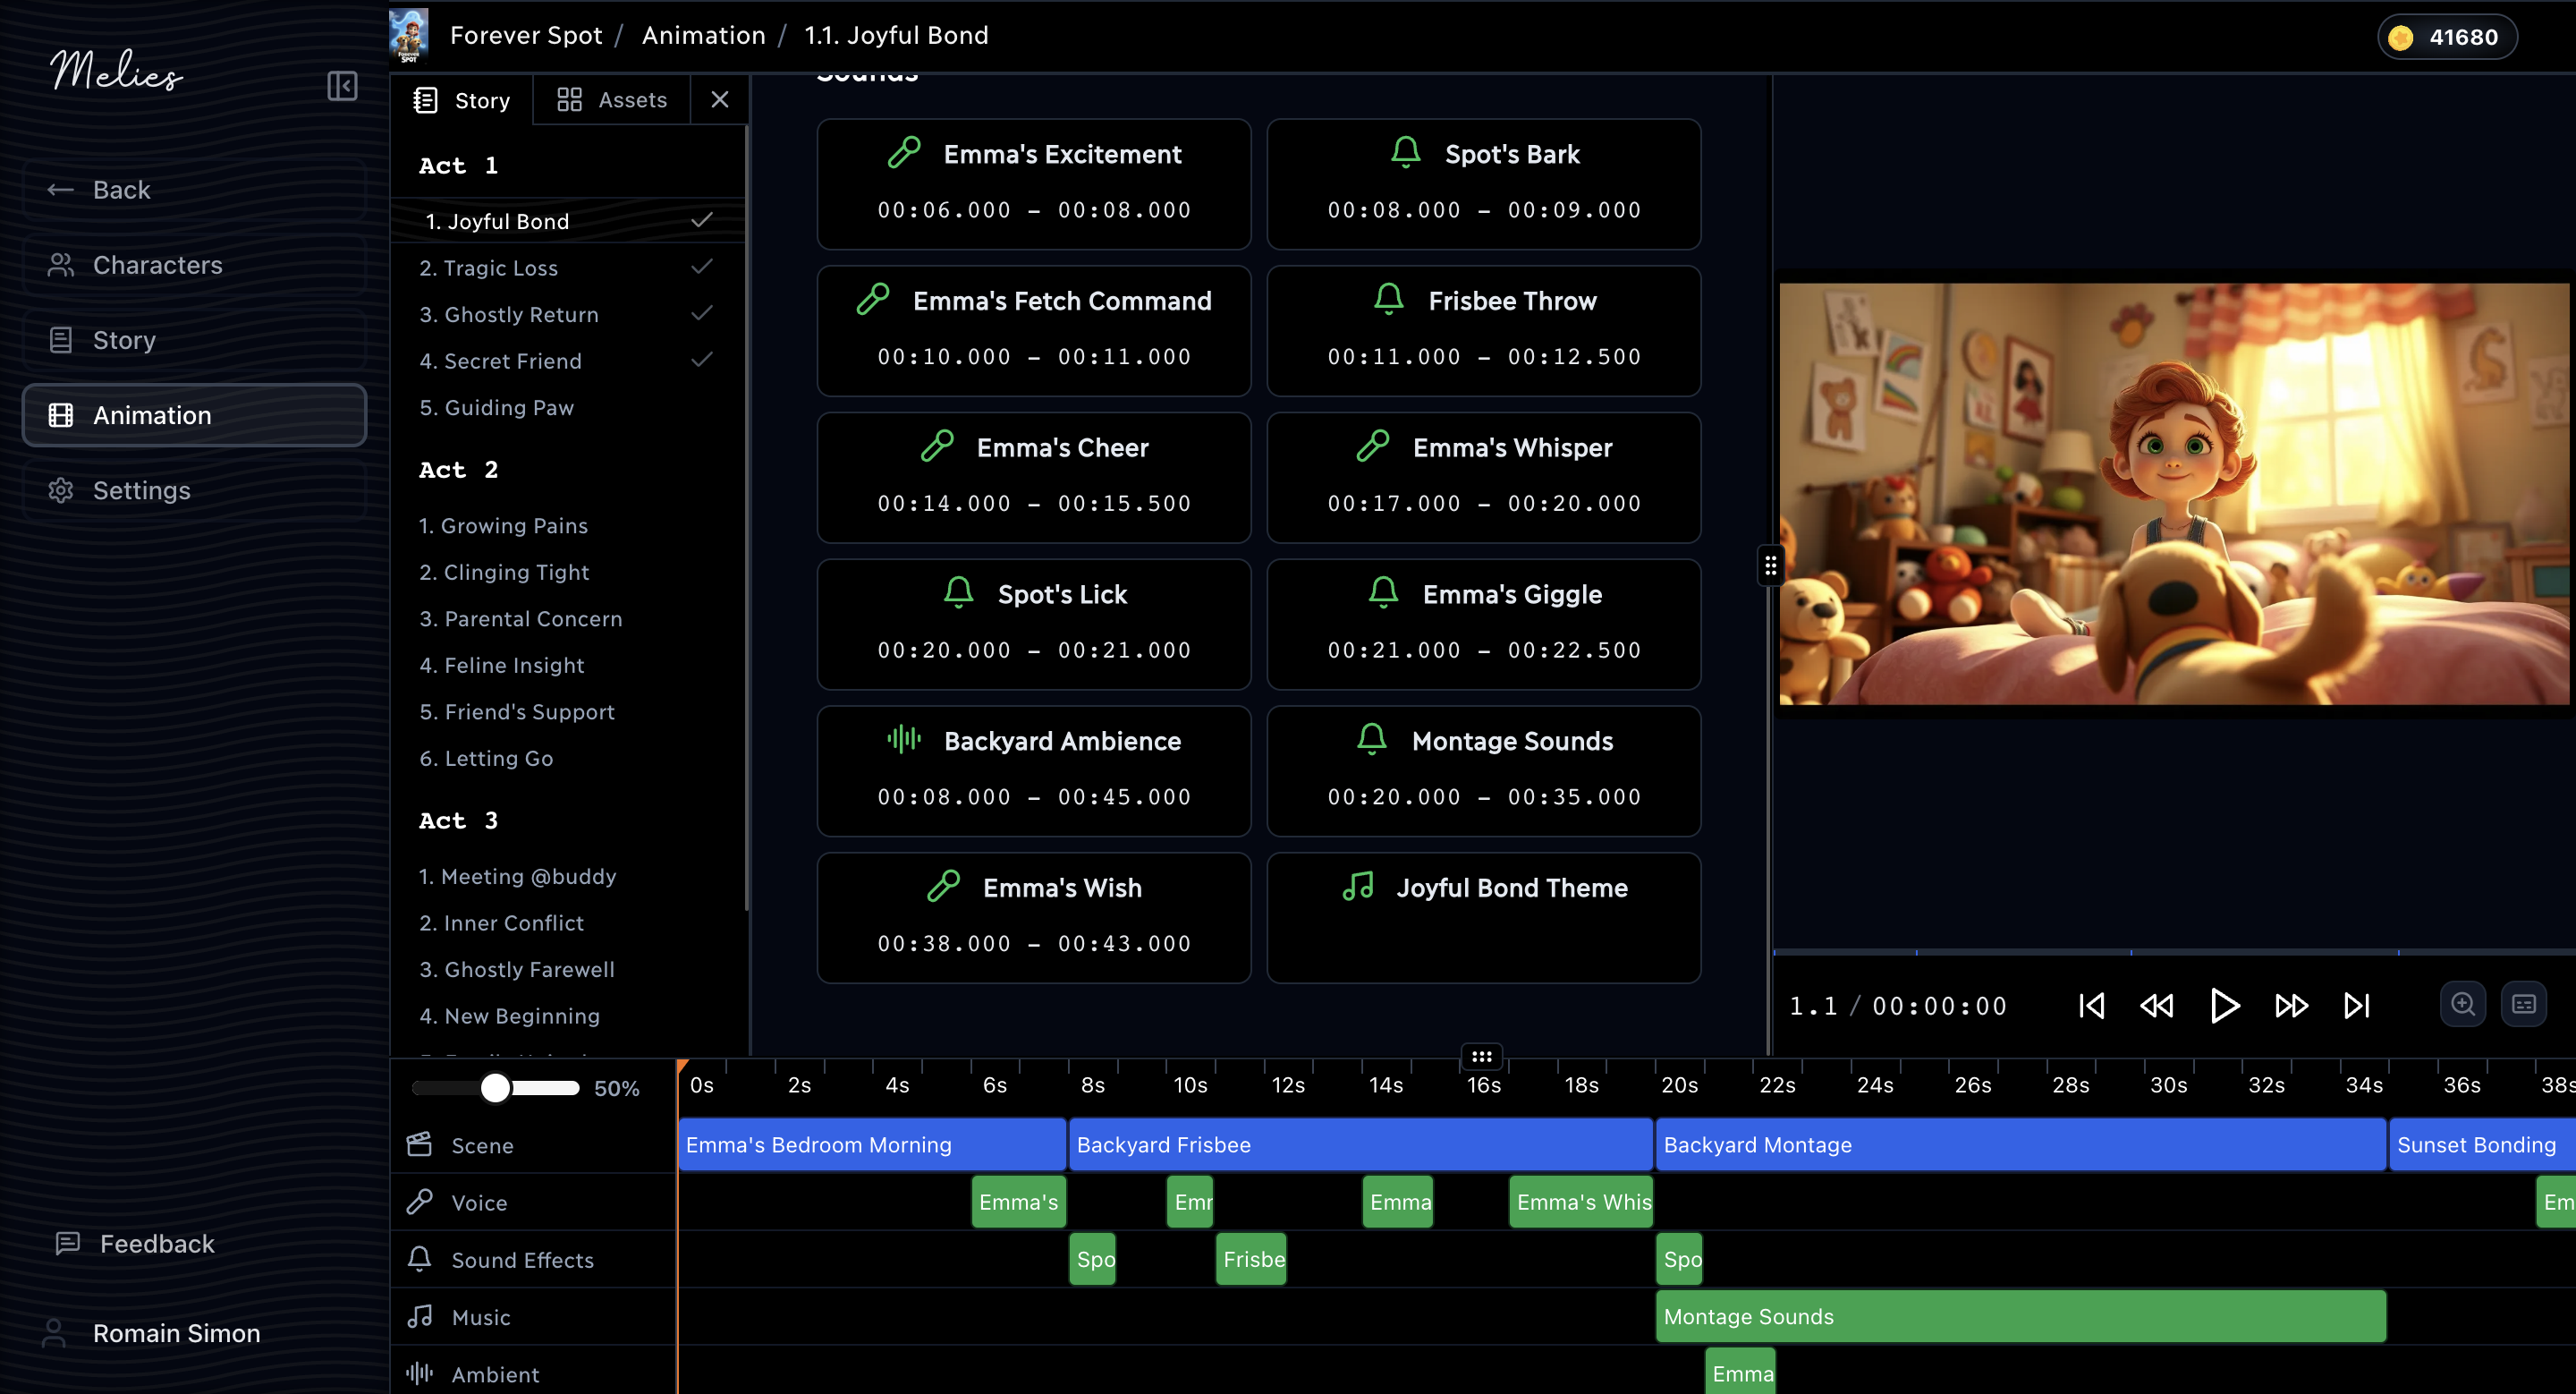This screenshot has width=2576, height=1394.
Task: Select the Emma's Bedroom Morning scene clip
Action: pos(872,1145)
